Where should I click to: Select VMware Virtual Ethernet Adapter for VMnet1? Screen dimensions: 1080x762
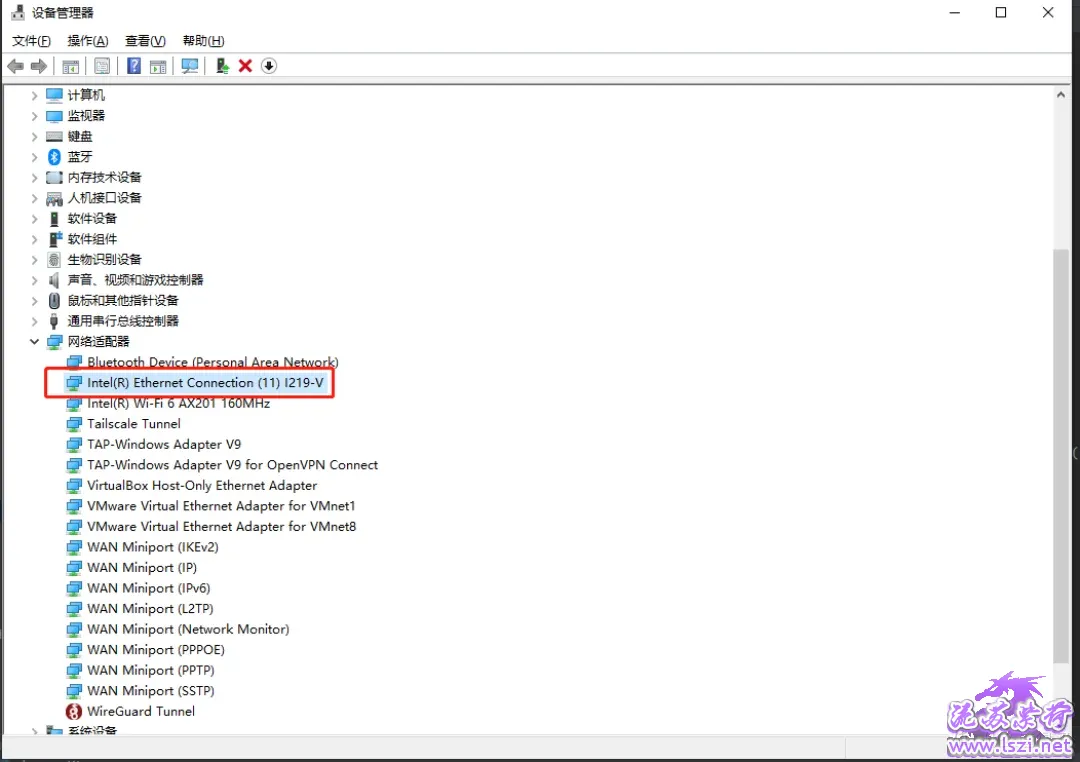click(x=221, y=506)
